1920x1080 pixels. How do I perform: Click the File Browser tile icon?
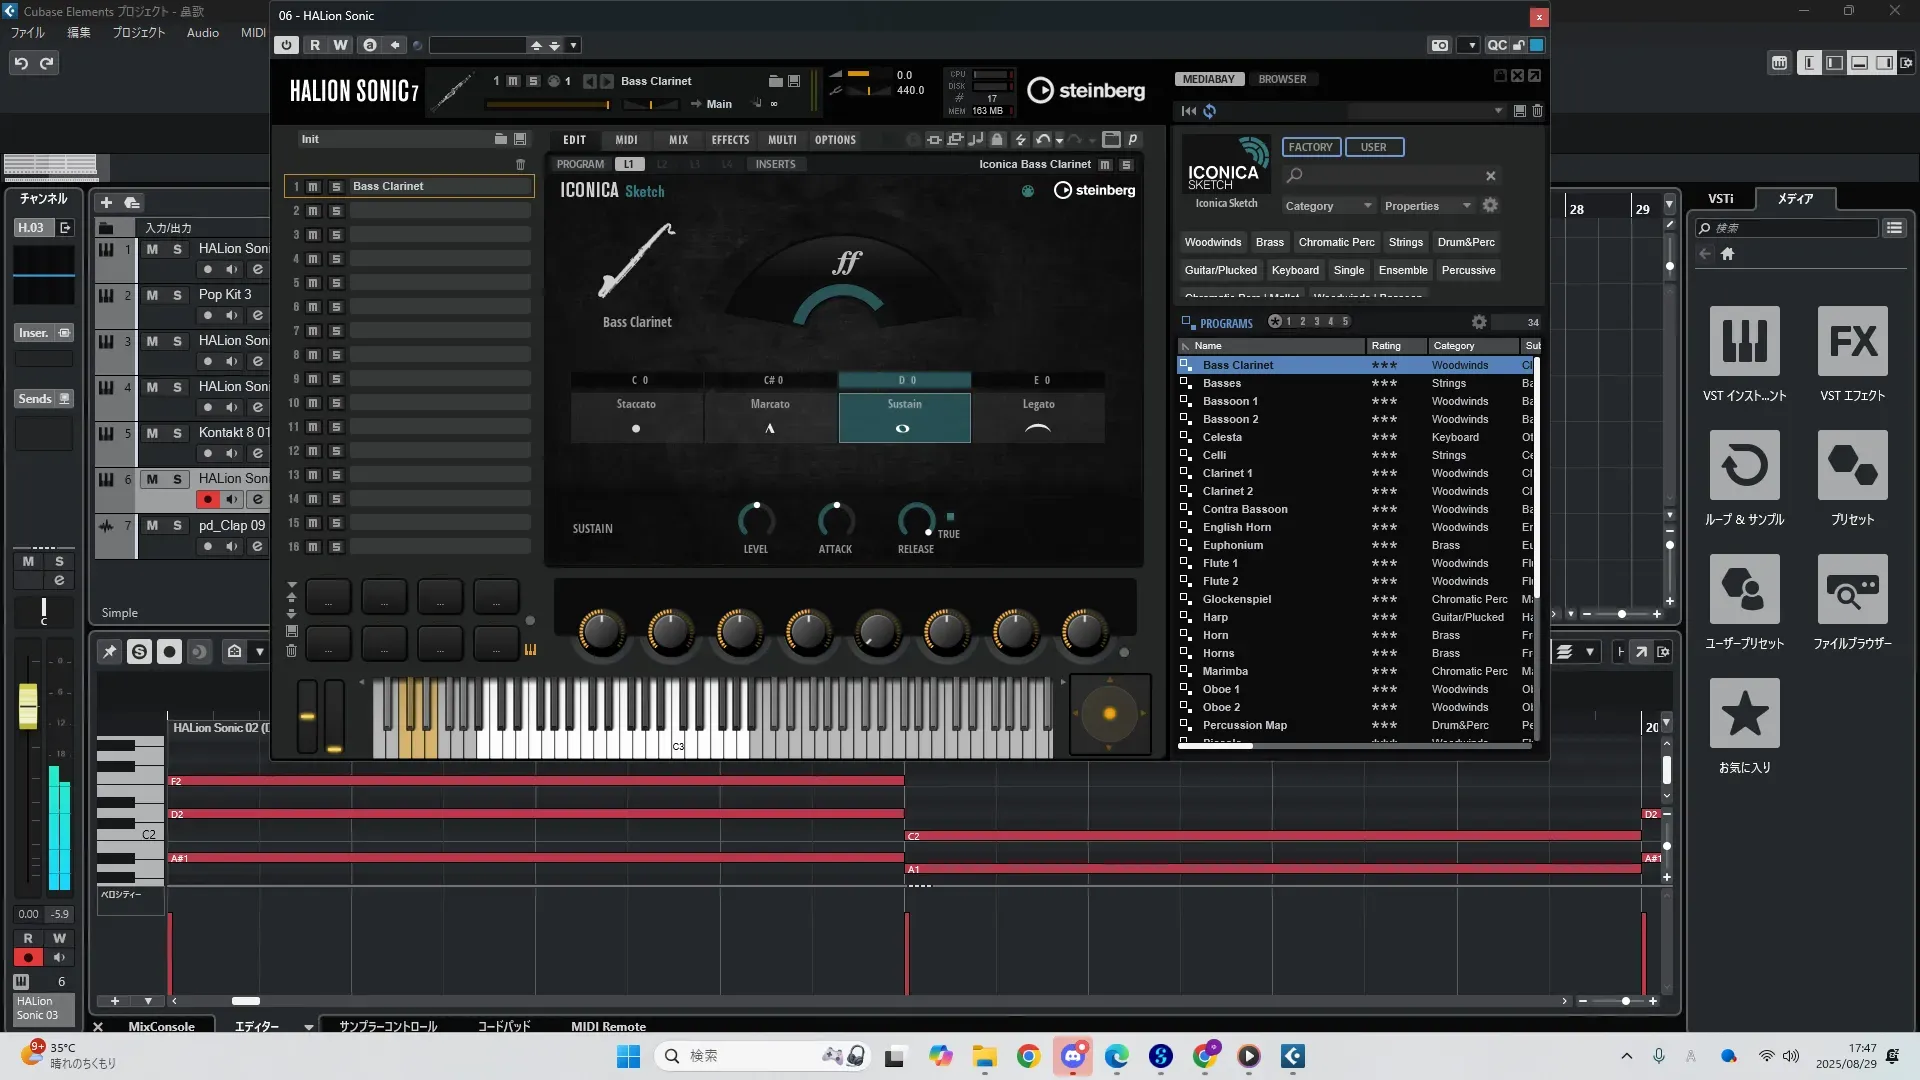1852,590
